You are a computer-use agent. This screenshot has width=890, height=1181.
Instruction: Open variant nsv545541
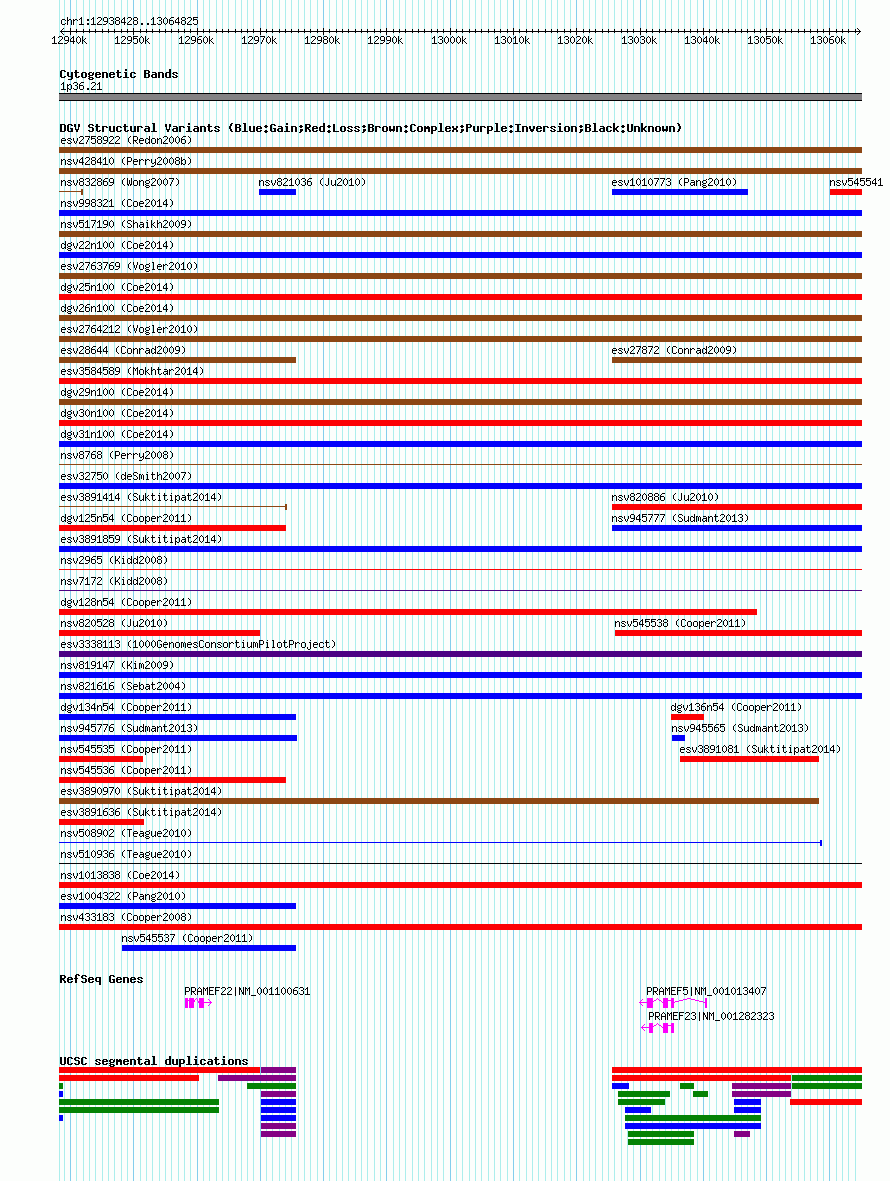856,182
